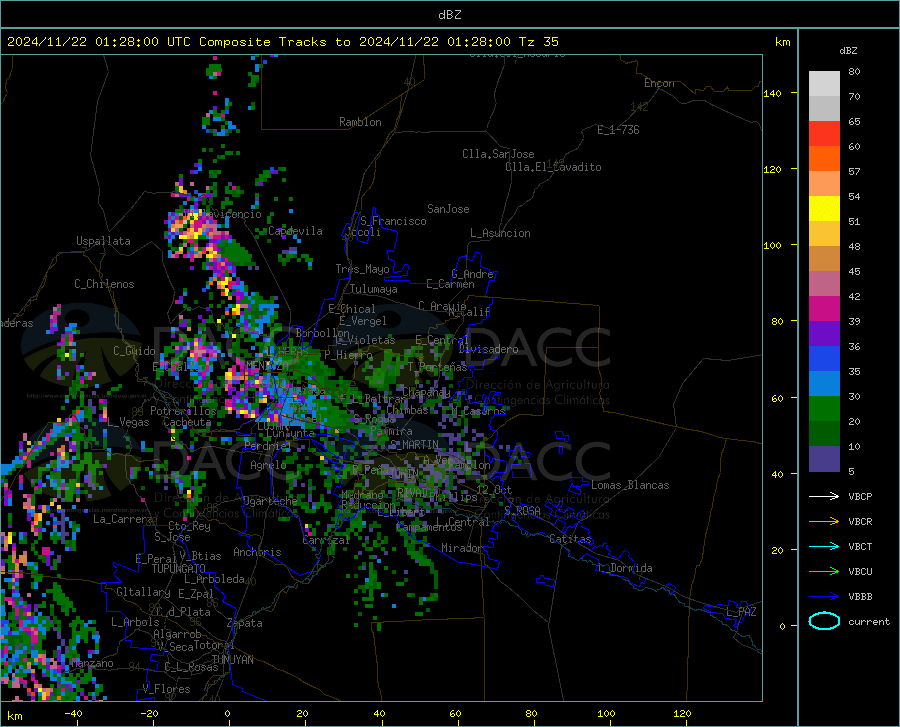Select the dark purple 5 dBZ swatch
900x727 pixels.
coord(824,458)
